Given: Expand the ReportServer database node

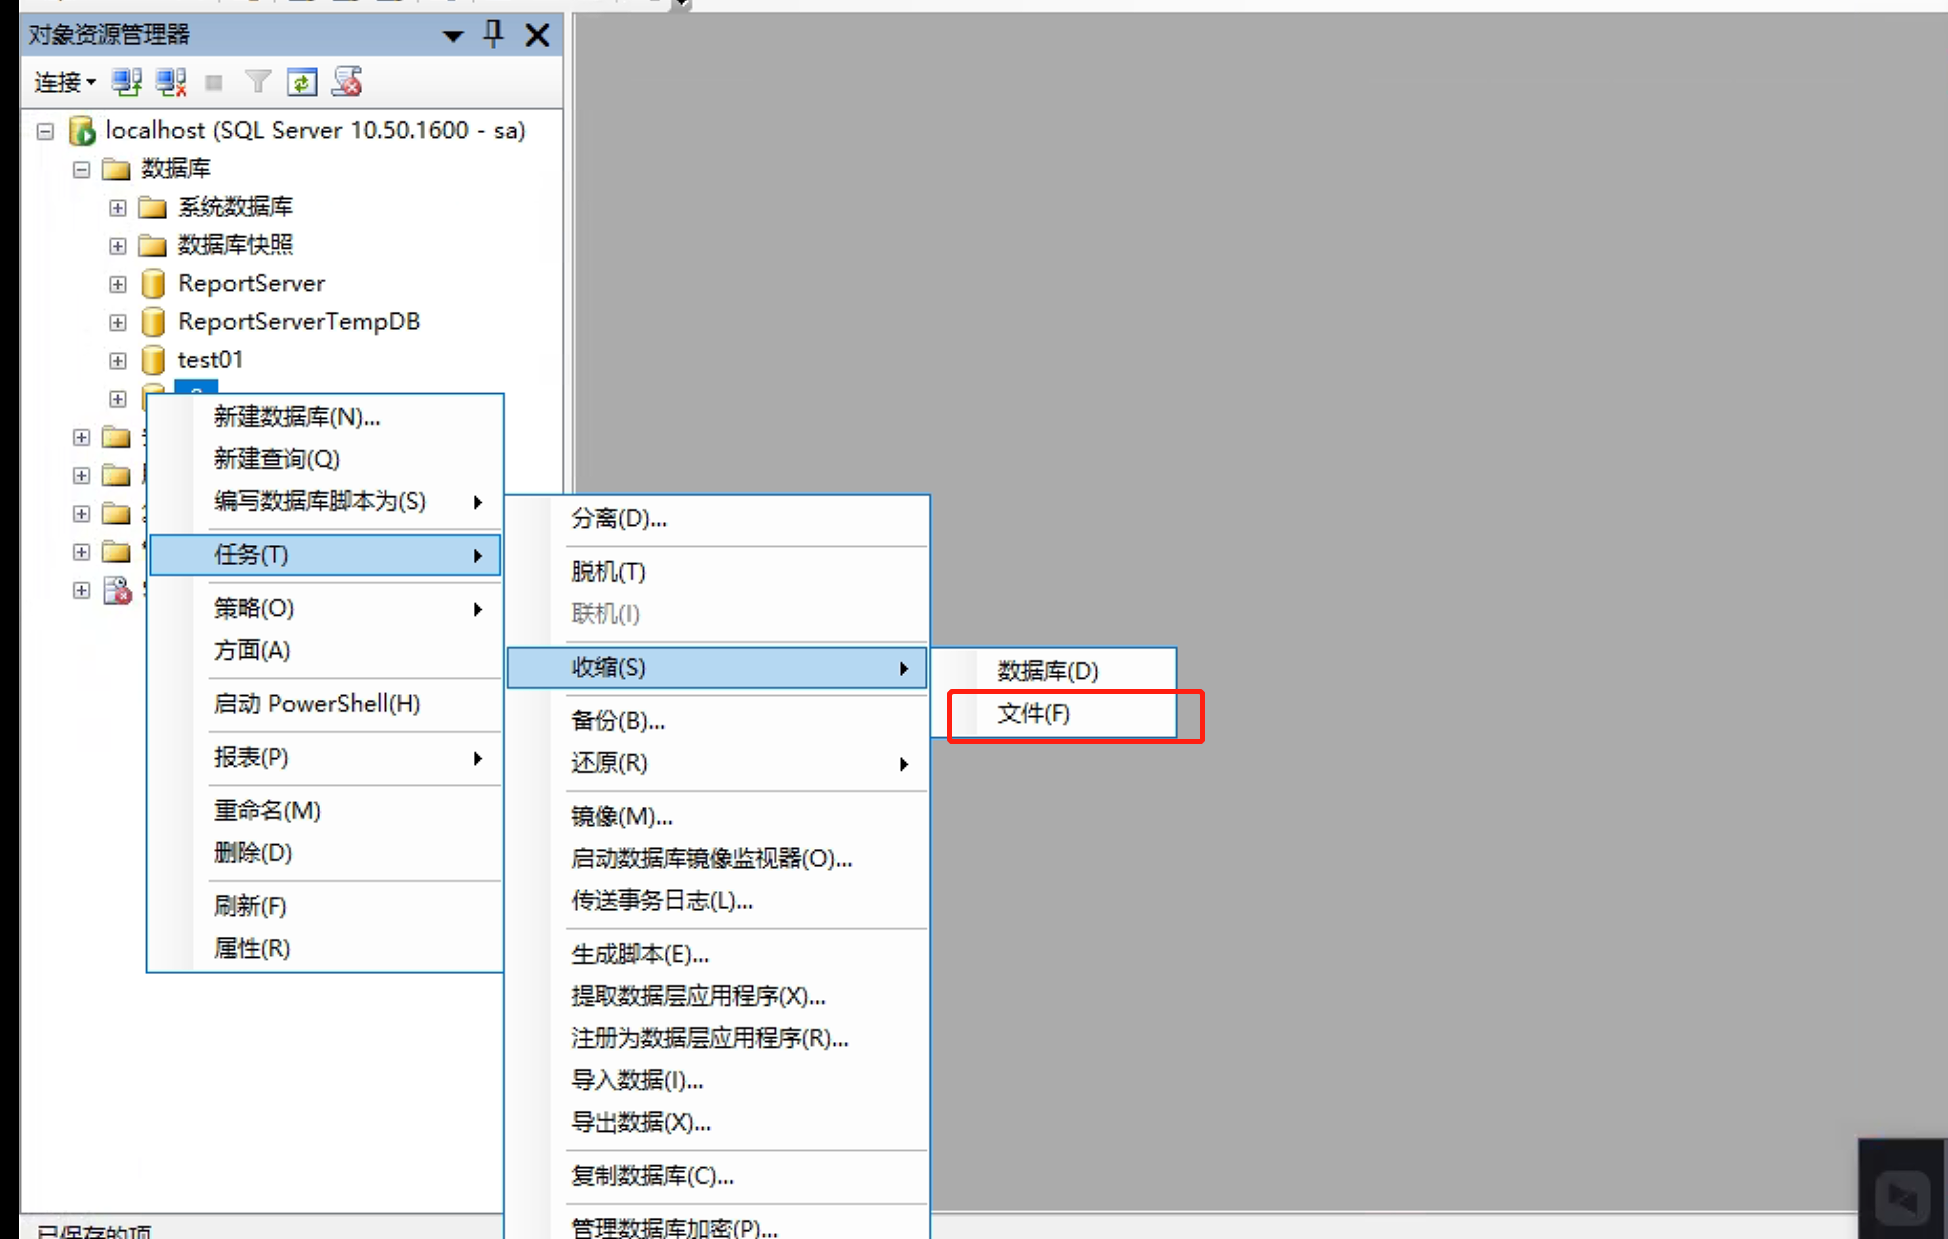Looking at the screenshot, I should tap(118, 284).
